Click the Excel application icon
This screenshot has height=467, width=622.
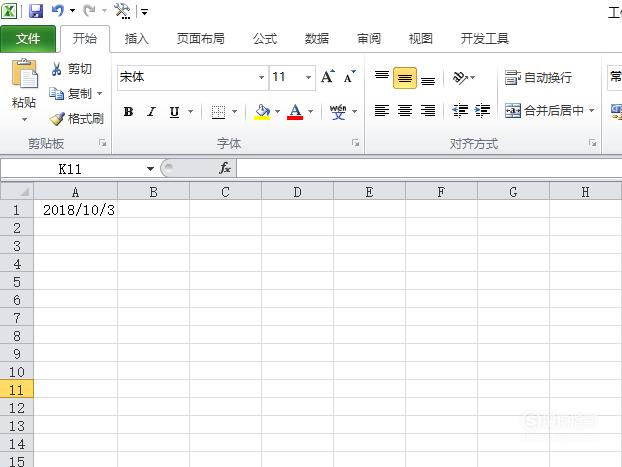click(x=9, y=11)
